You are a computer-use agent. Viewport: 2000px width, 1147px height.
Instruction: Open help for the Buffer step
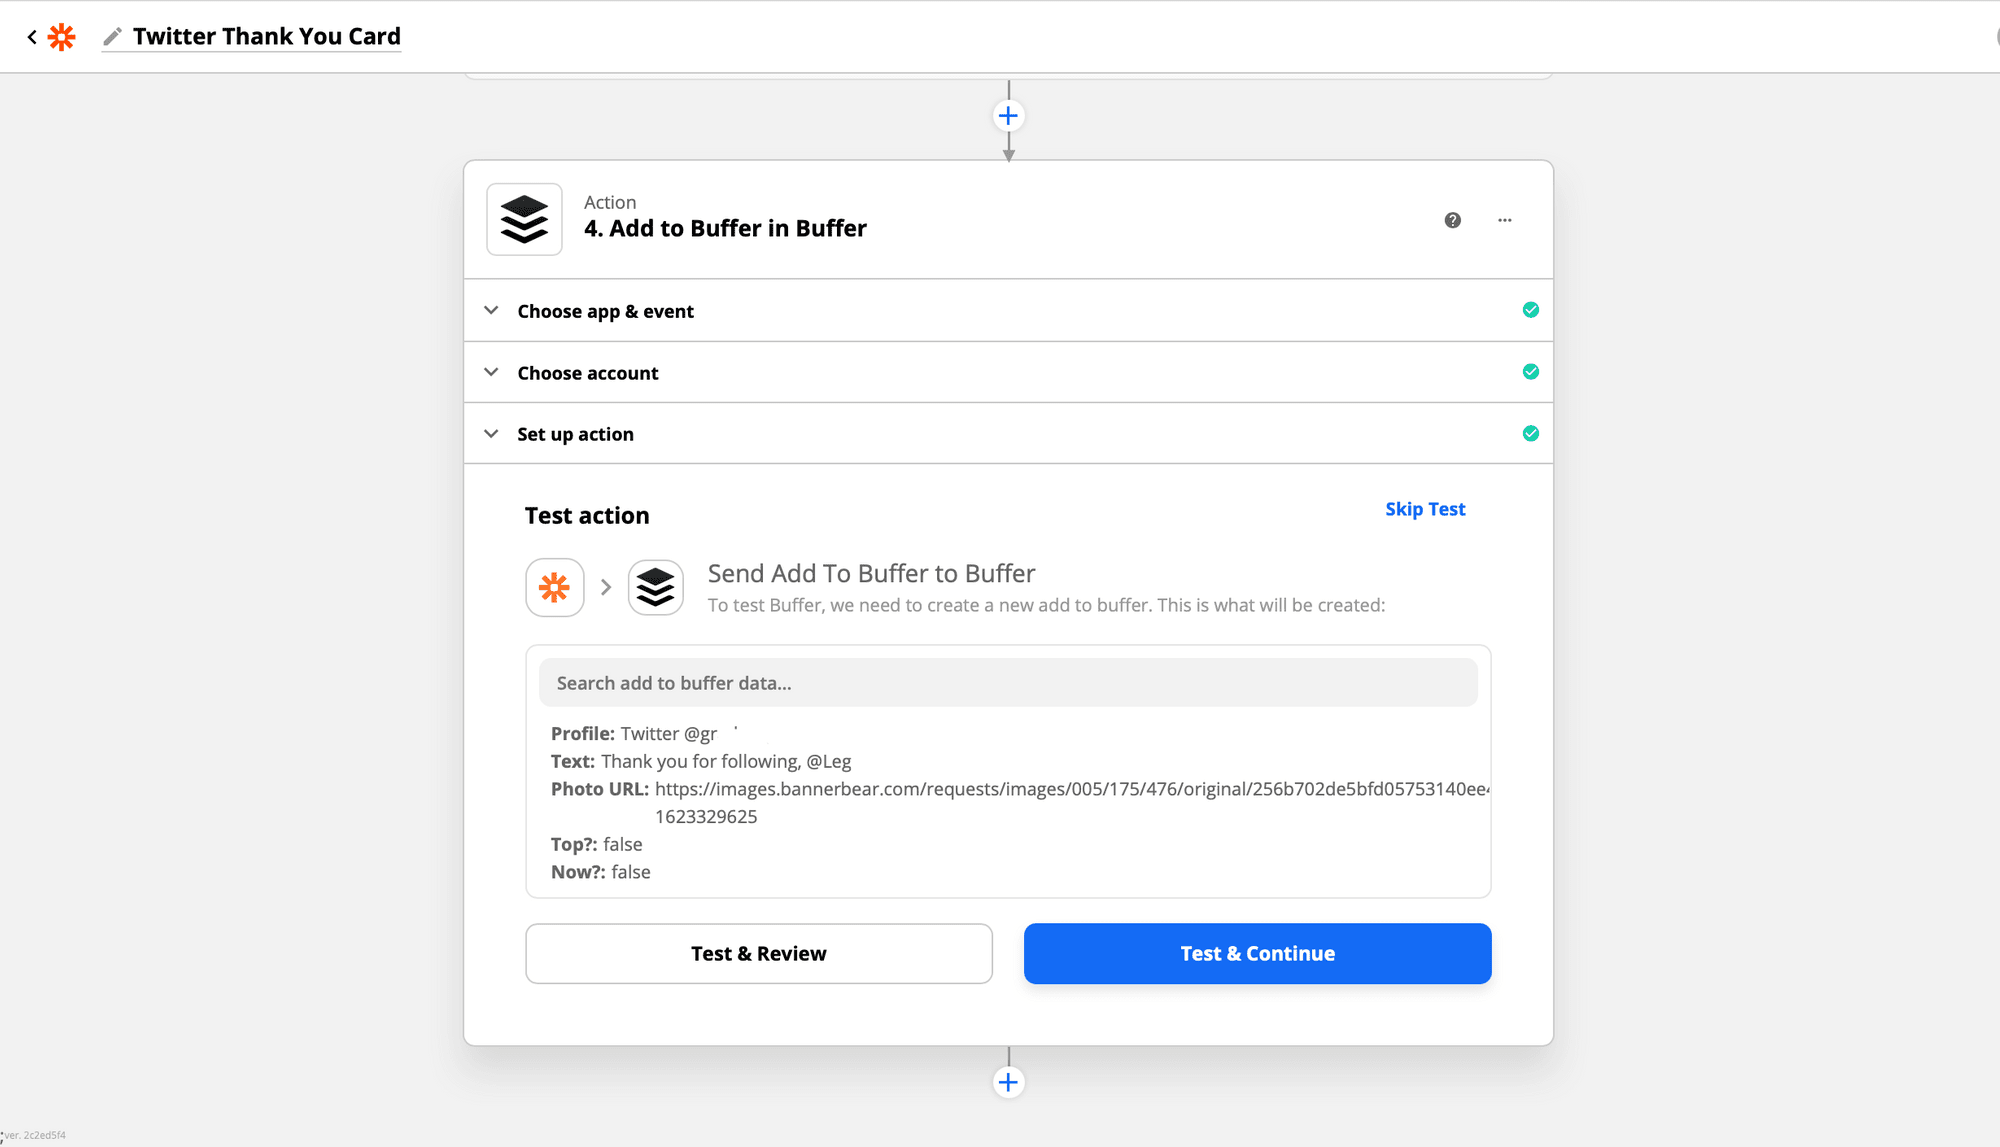point(1452,220)
